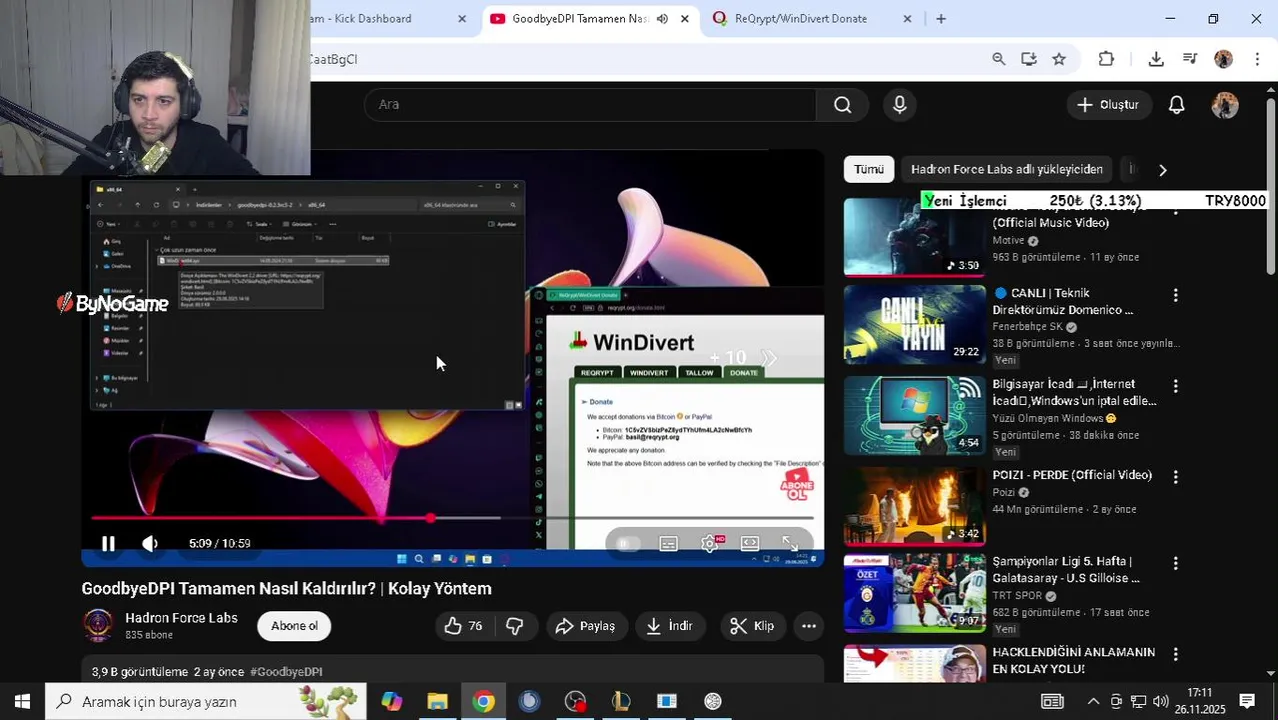Click the Klip button
This screenshot has width=1278, height=720.
click(x=752, y=626)
